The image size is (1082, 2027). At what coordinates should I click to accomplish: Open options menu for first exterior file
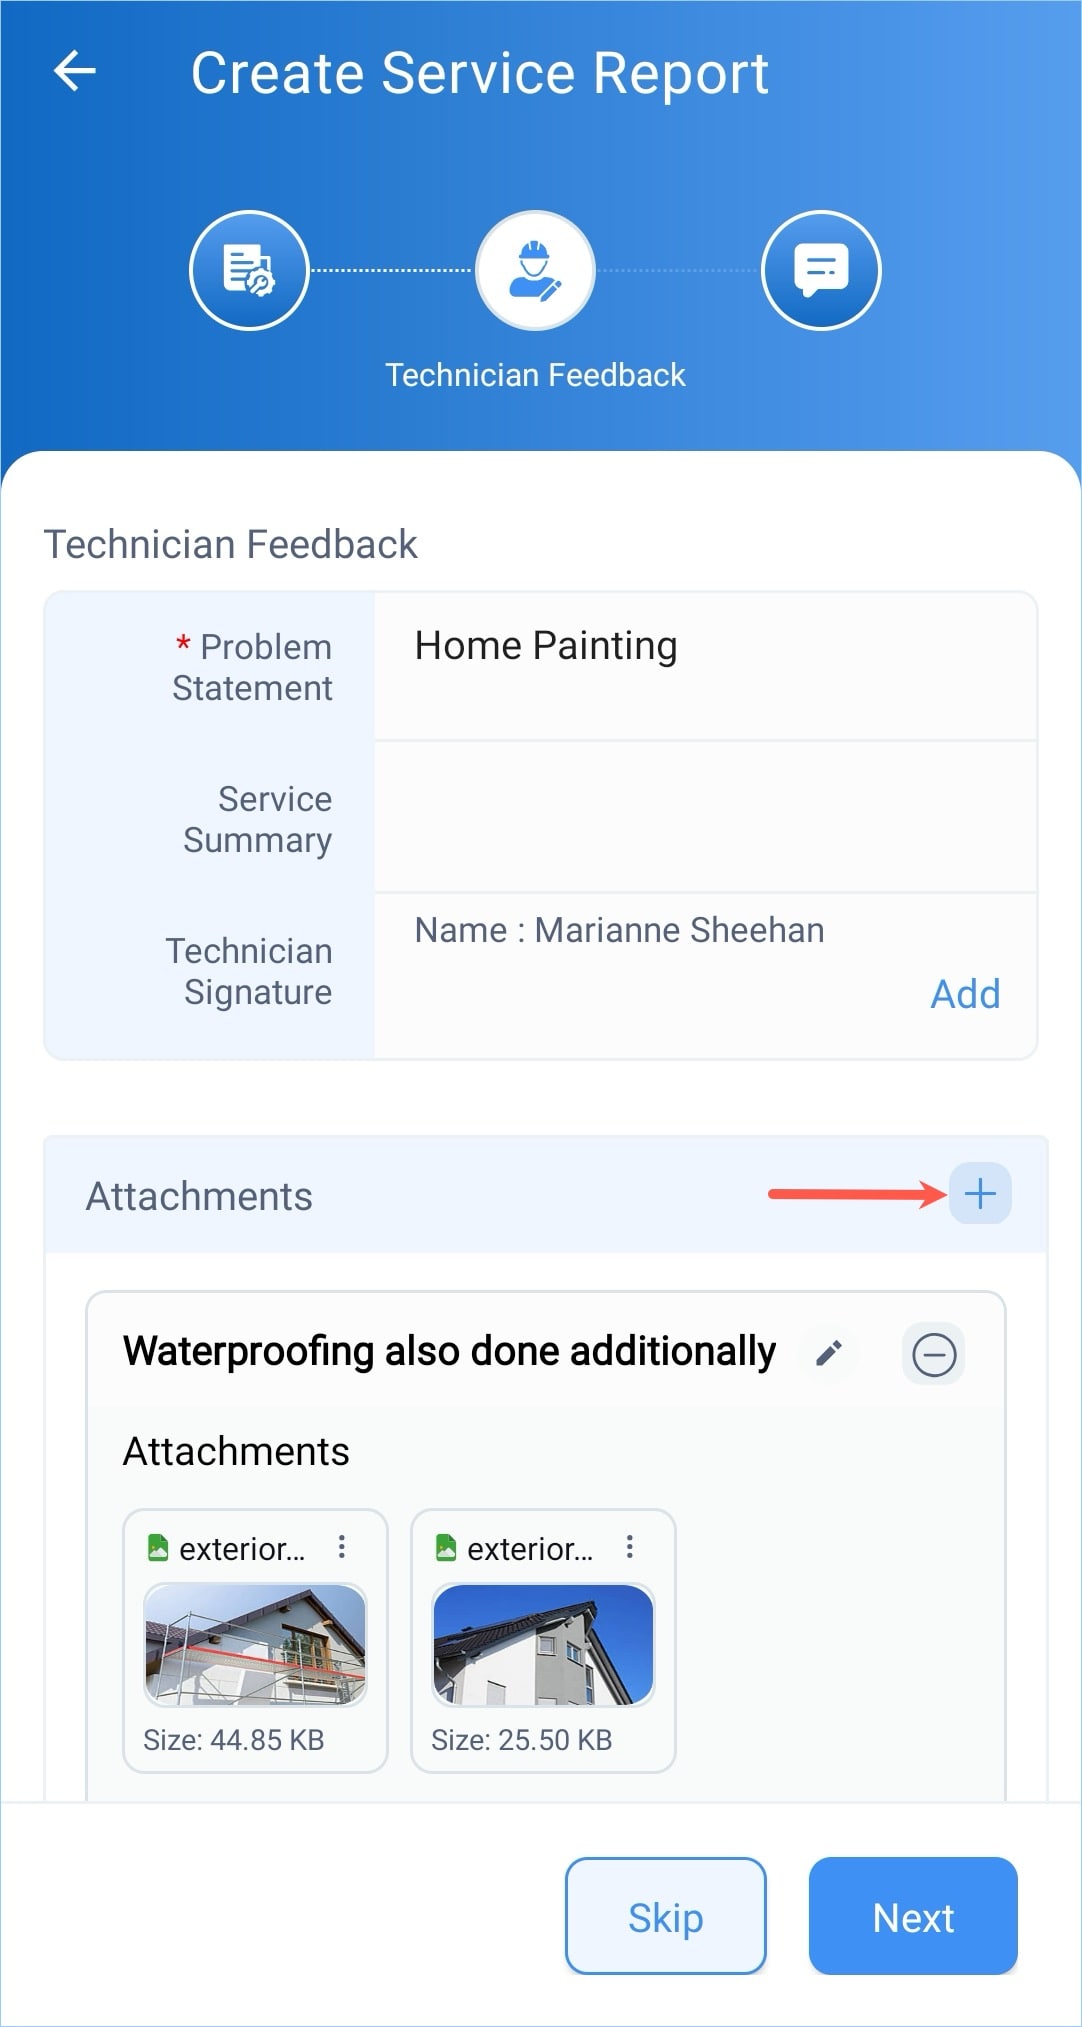[x=342, y=1547]
